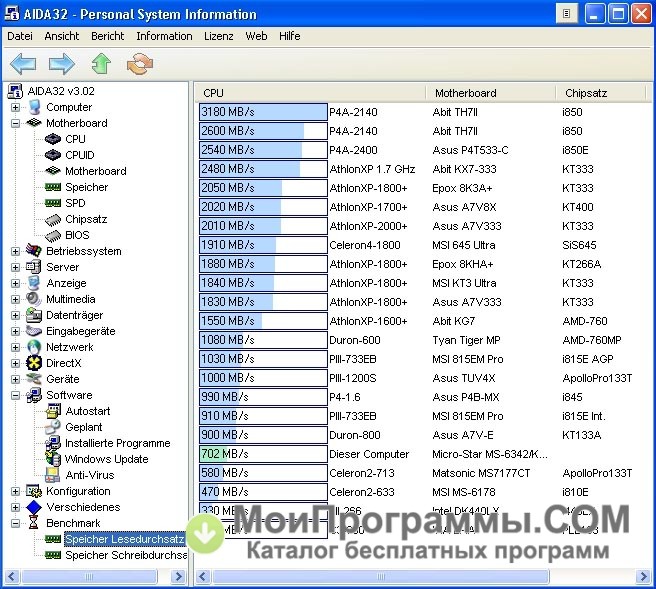Click the Tyan Tiger MP cell
Image resolution: width=656 pixels, height=589 pixels.
click(466, 340)
